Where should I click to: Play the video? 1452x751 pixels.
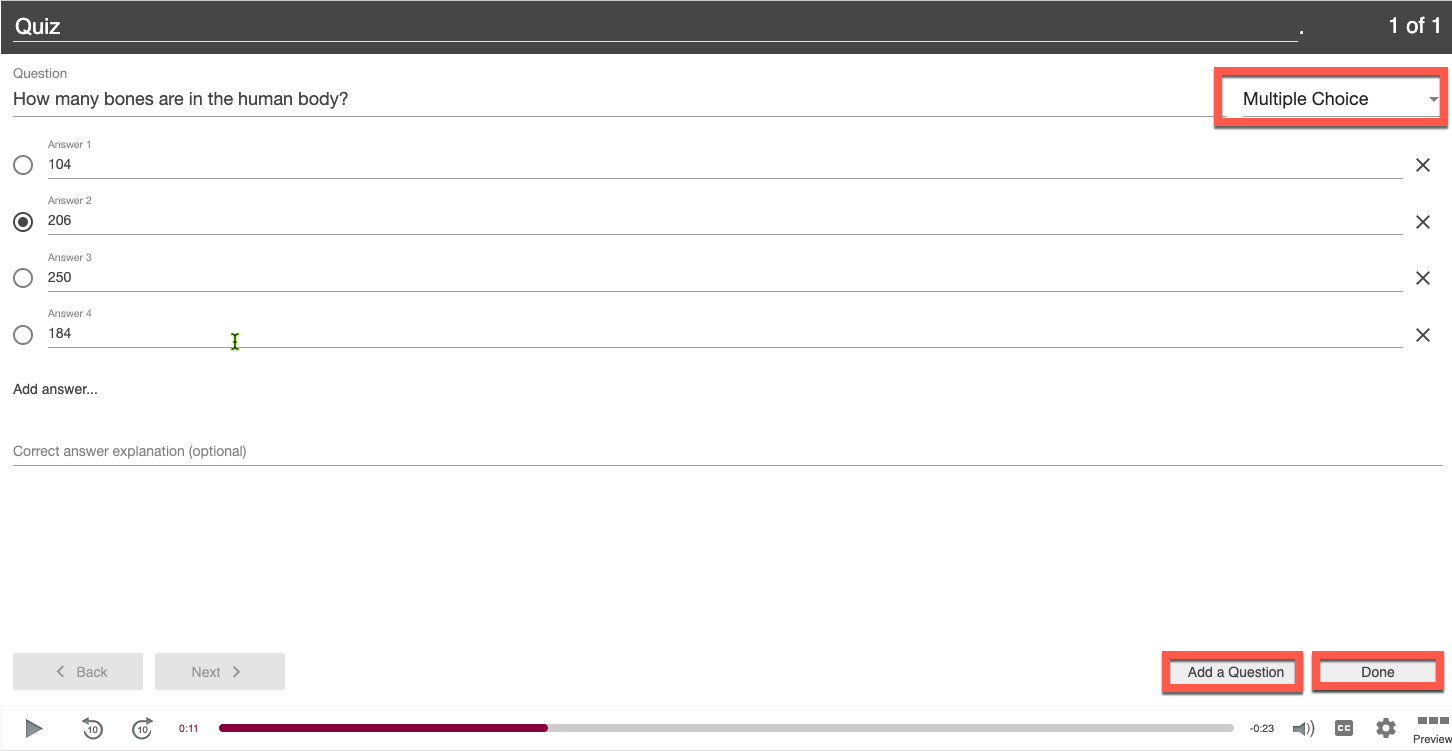pos(34,728)
